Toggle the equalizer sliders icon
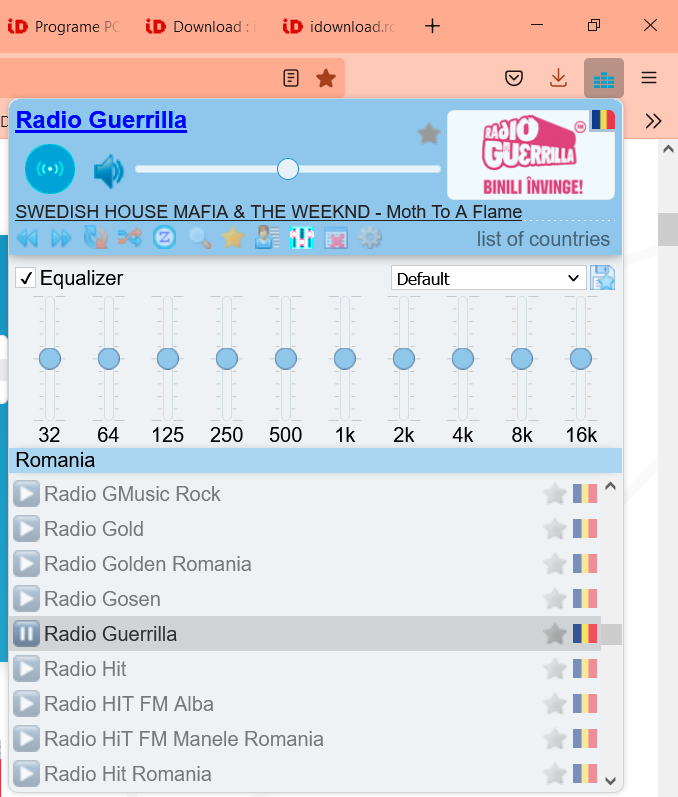Viewport: 678px width, 797px height. (x=302, y=238)
